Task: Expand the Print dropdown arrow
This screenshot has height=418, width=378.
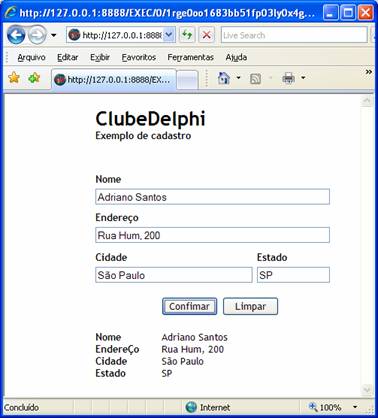Action: click(x=303, y=78)
